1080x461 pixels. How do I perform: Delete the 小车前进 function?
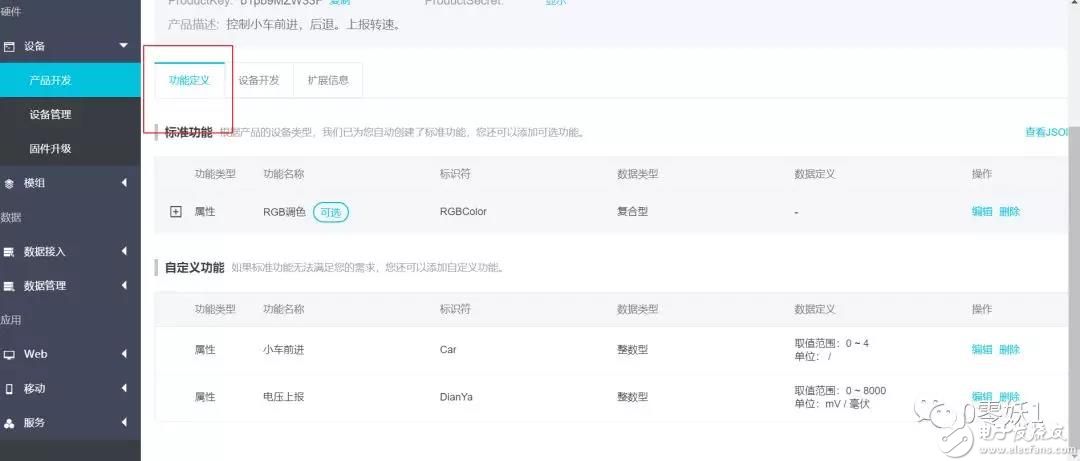pos(1009,349)
